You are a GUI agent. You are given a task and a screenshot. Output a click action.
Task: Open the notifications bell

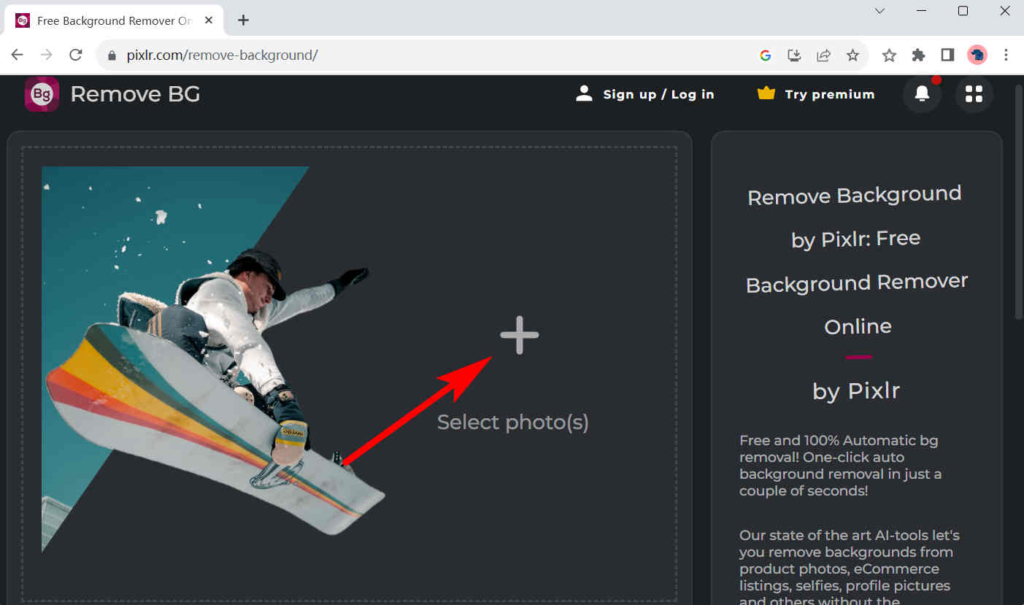pyautogui.click(x=922, y=94)
